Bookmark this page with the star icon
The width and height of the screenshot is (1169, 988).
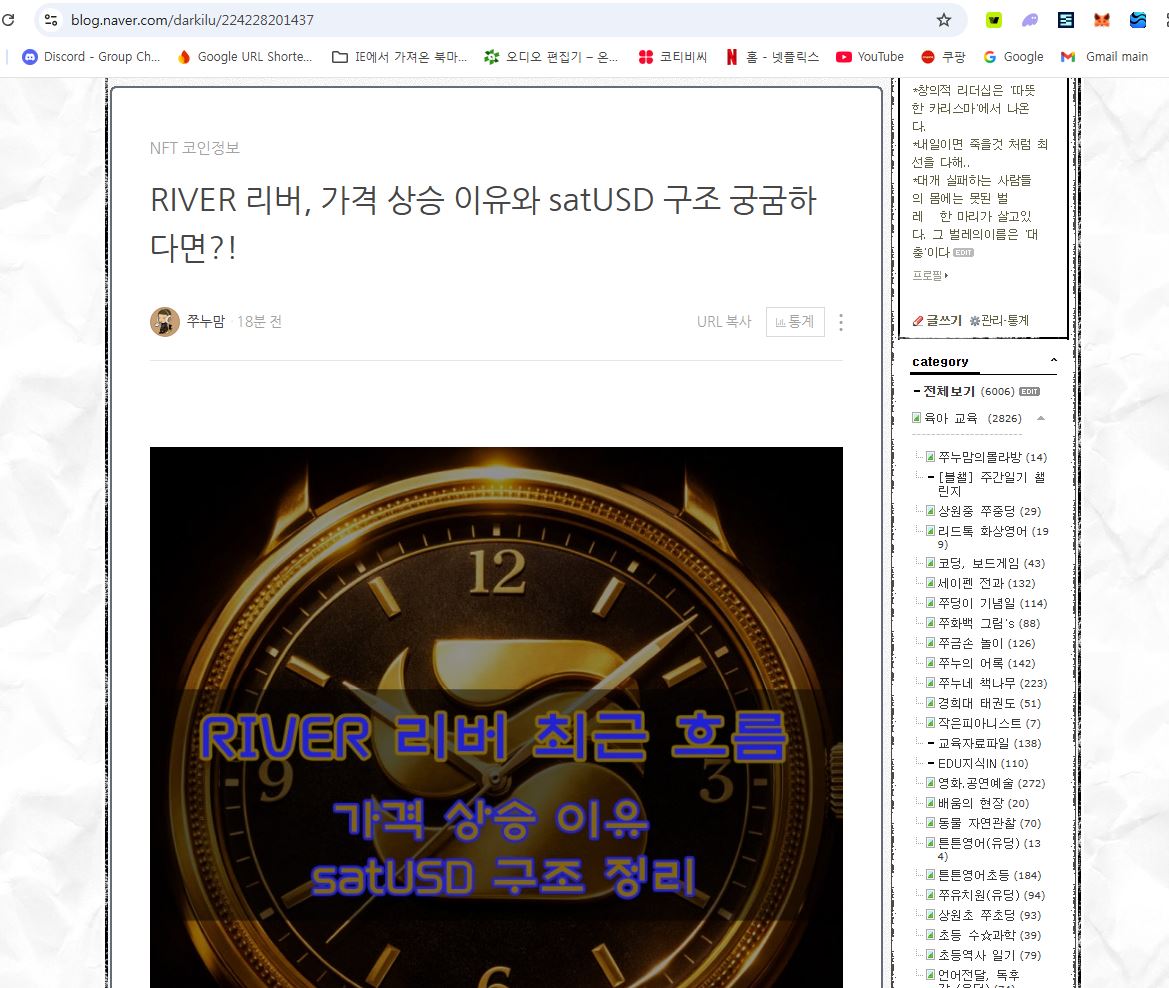coord(944,20)
